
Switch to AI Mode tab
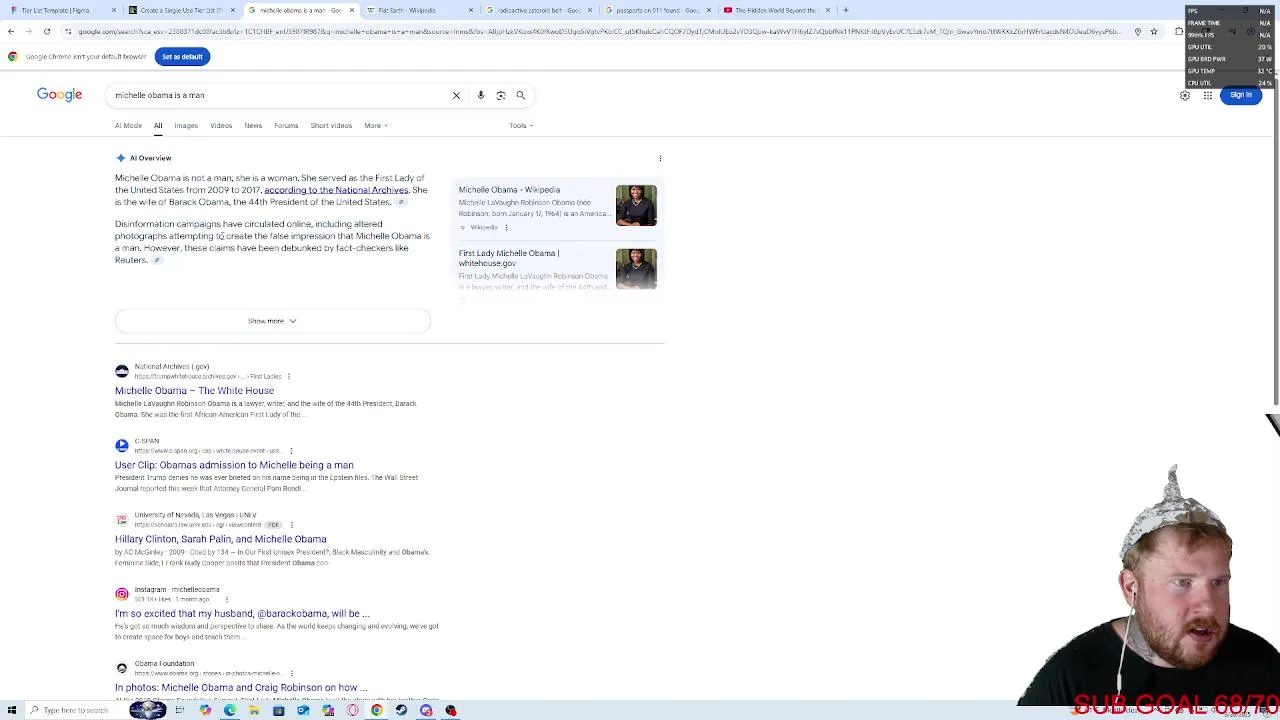[128, 126]
